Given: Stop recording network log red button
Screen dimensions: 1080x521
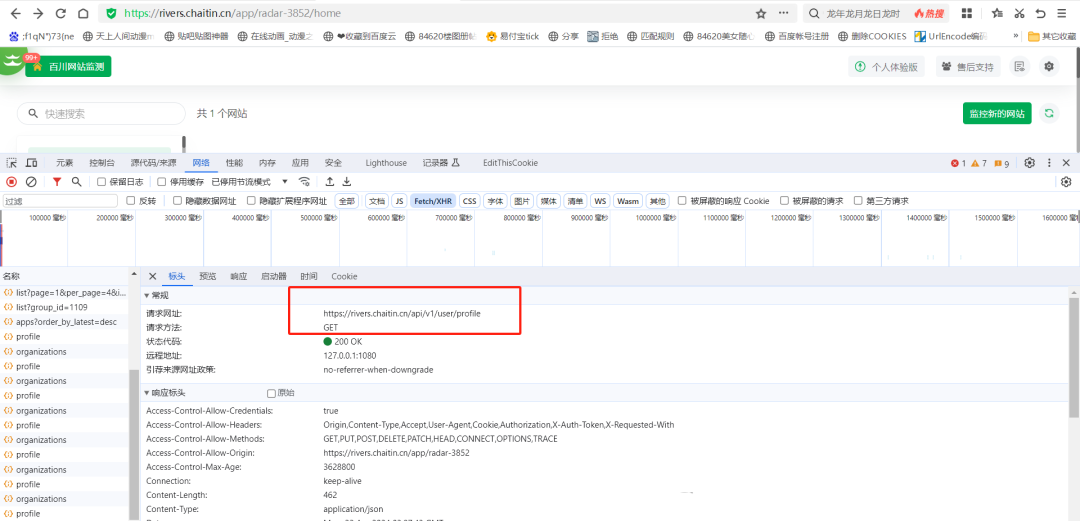Looking at the screenshot, I should pos(12,182).
